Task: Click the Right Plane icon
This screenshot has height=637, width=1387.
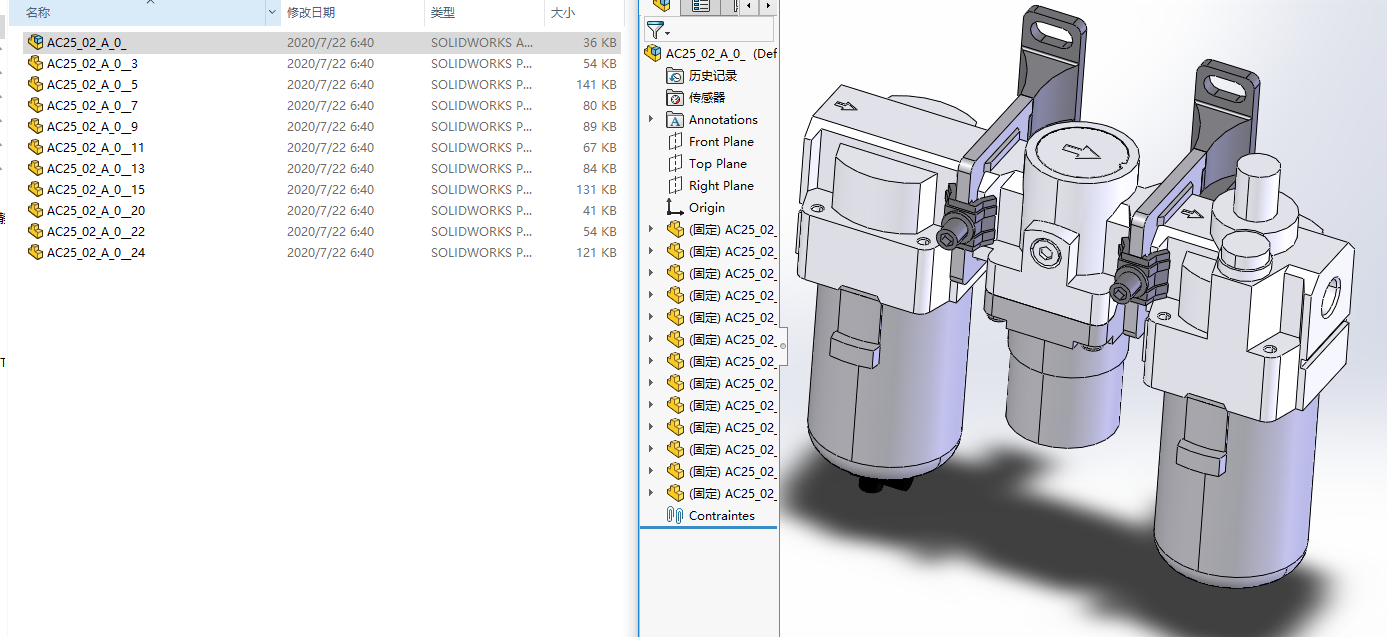Action: [675, 186]
